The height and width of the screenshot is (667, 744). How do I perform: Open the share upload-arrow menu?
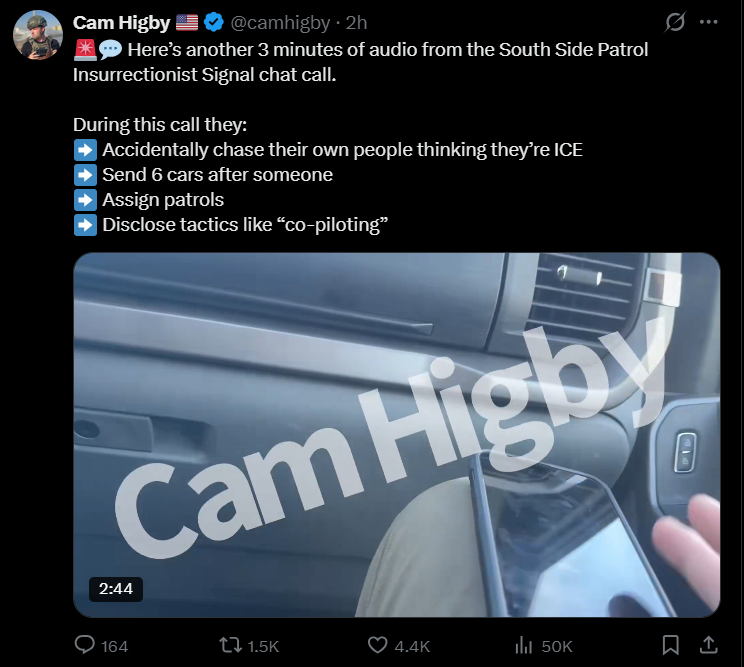click(708, 645)
